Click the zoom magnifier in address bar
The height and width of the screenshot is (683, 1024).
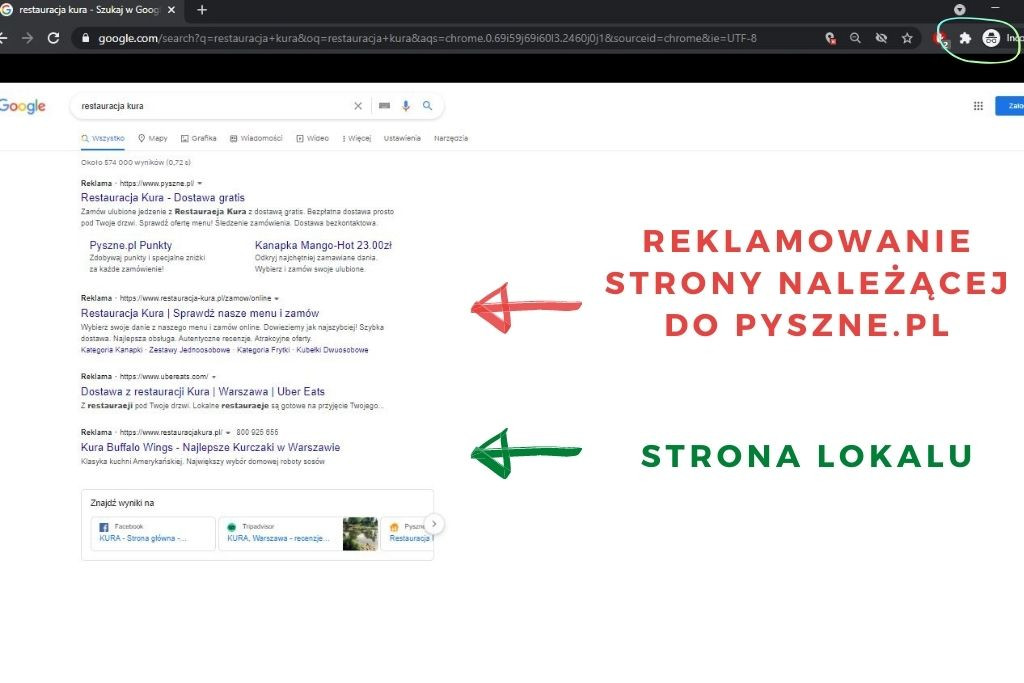click(x=855, y=38)
